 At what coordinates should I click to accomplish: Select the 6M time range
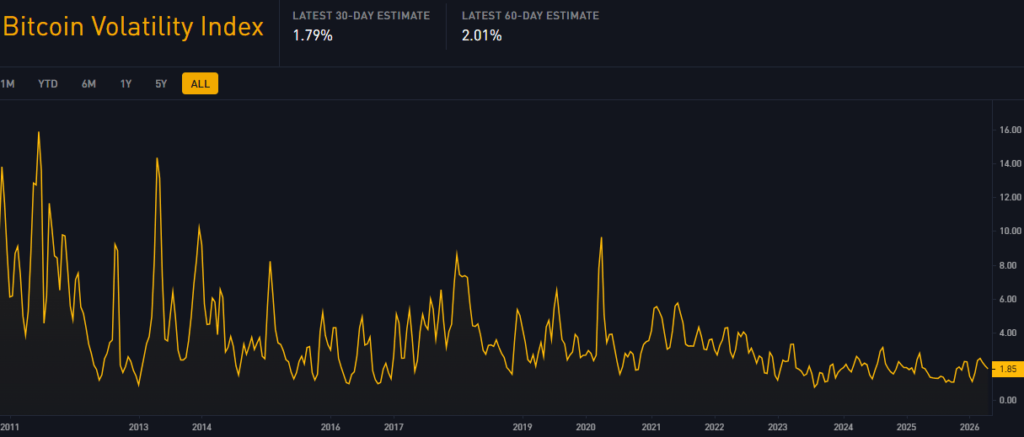click(89, 84)
